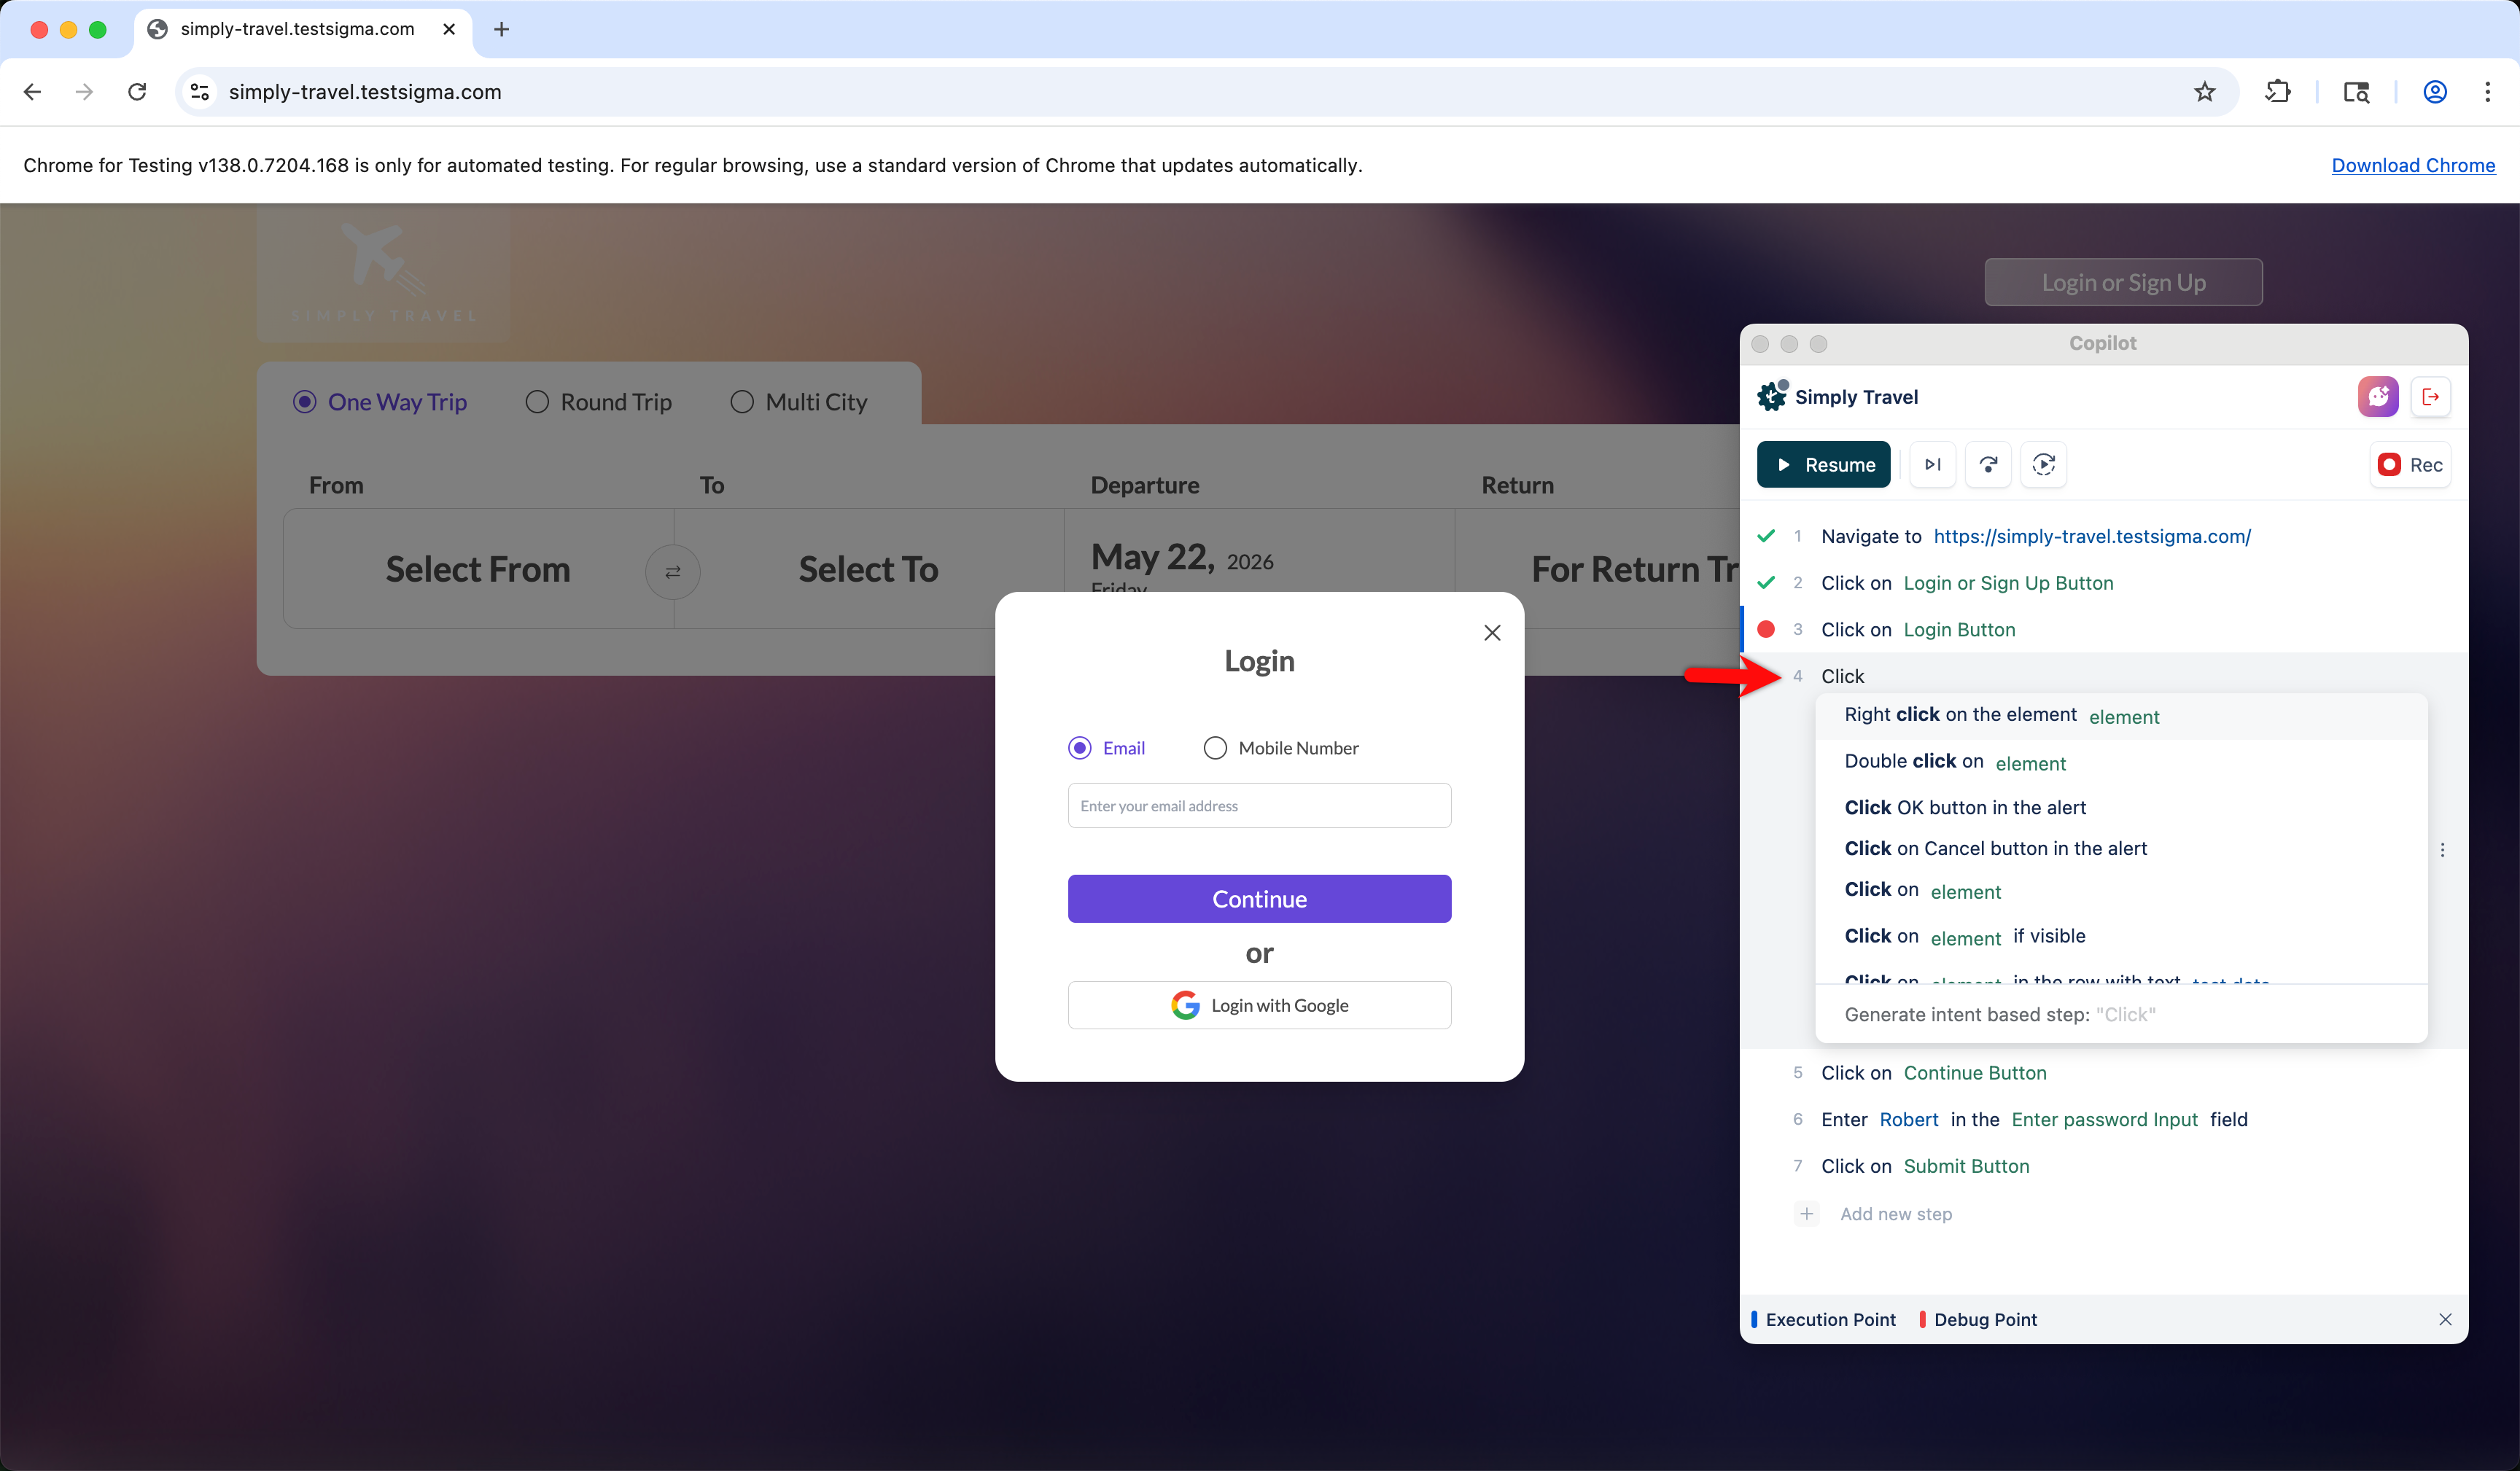Viewport: 2520px width, 1471px height.
Task: Select the Email radio button
Action: coord(1080,748)
